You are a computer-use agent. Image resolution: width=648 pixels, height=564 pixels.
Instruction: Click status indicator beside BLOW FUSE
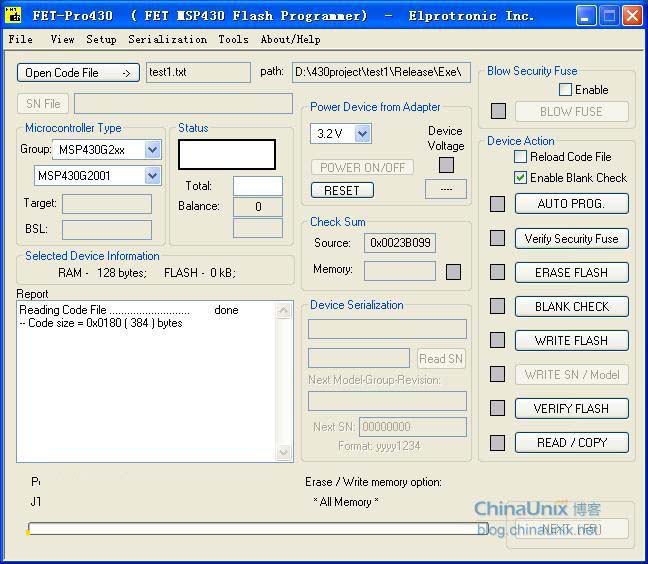pyautogui.click(x=498, y=111)
